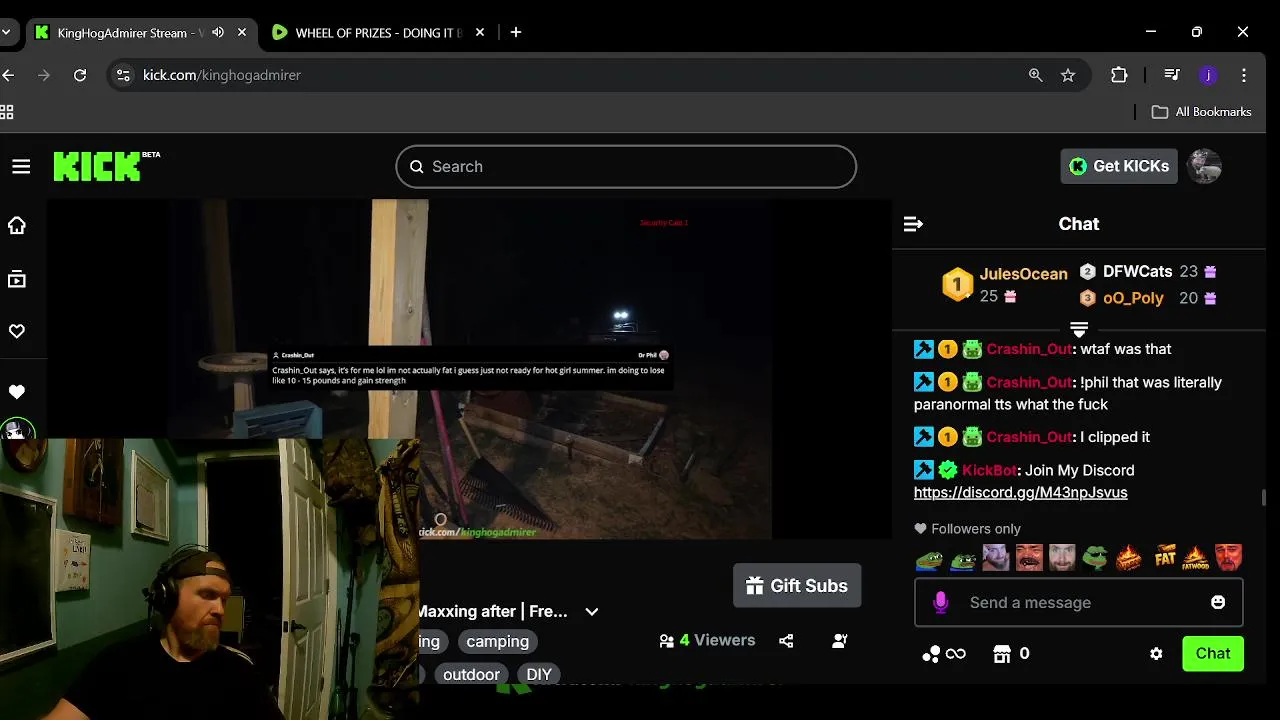
Task: Expand the gifter leaderboard handle
Action: click(1079, 330)
